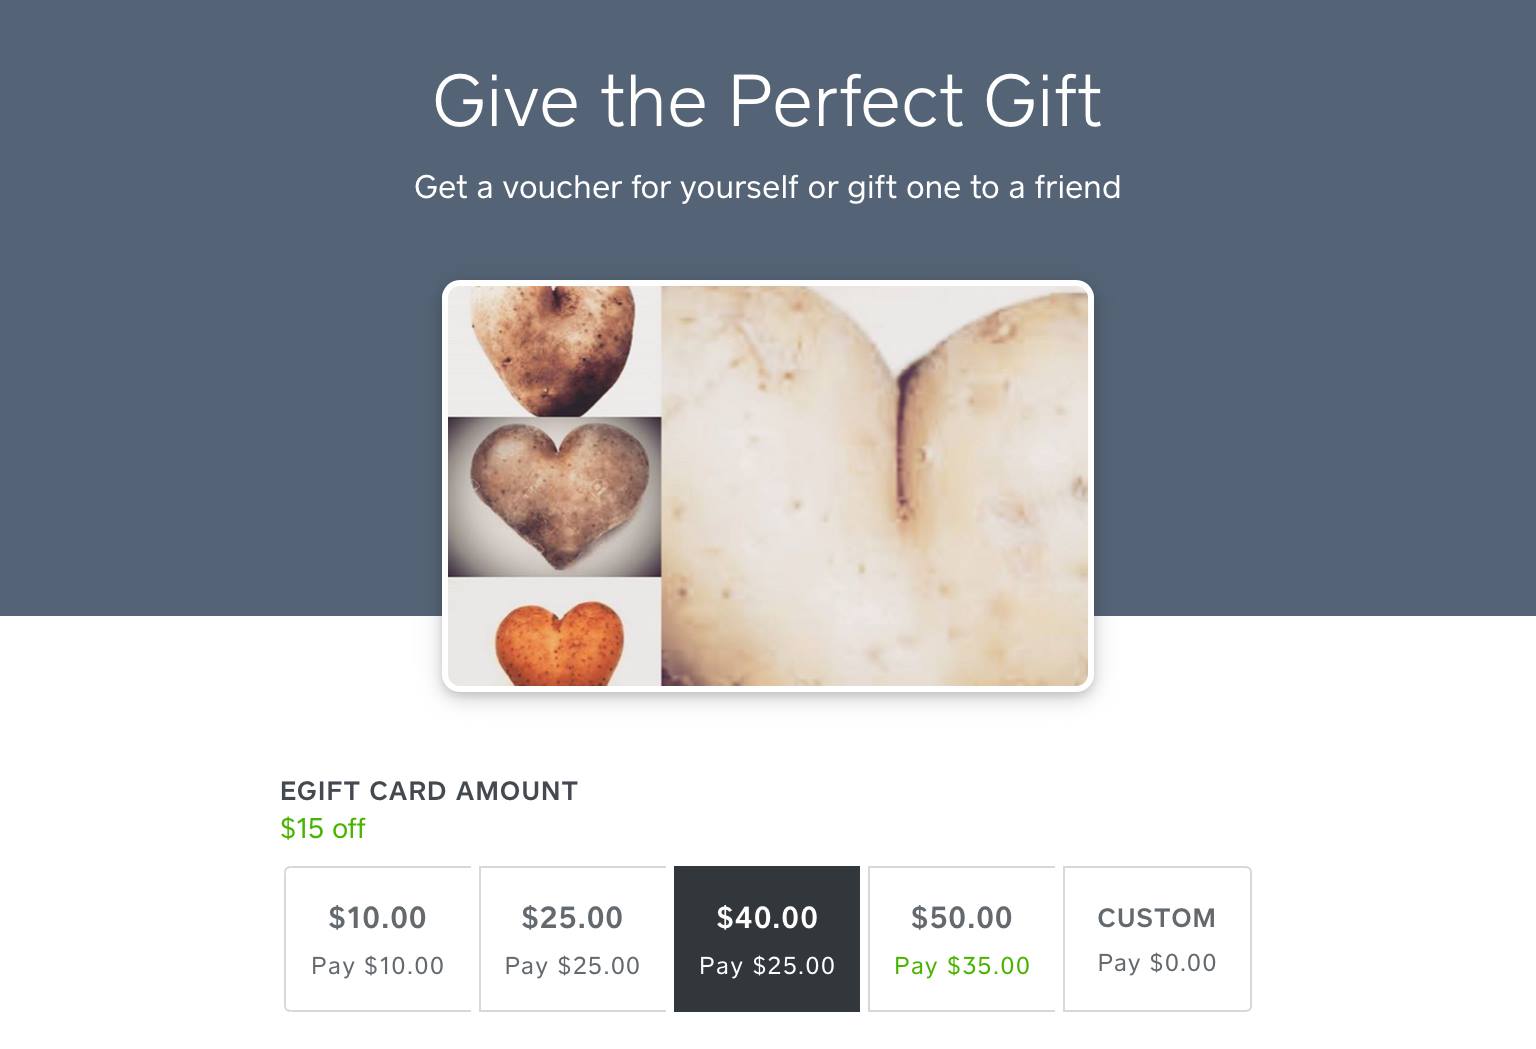
Task: Click the middle gray heart potato picture
Action: click(x=554, y=497)
